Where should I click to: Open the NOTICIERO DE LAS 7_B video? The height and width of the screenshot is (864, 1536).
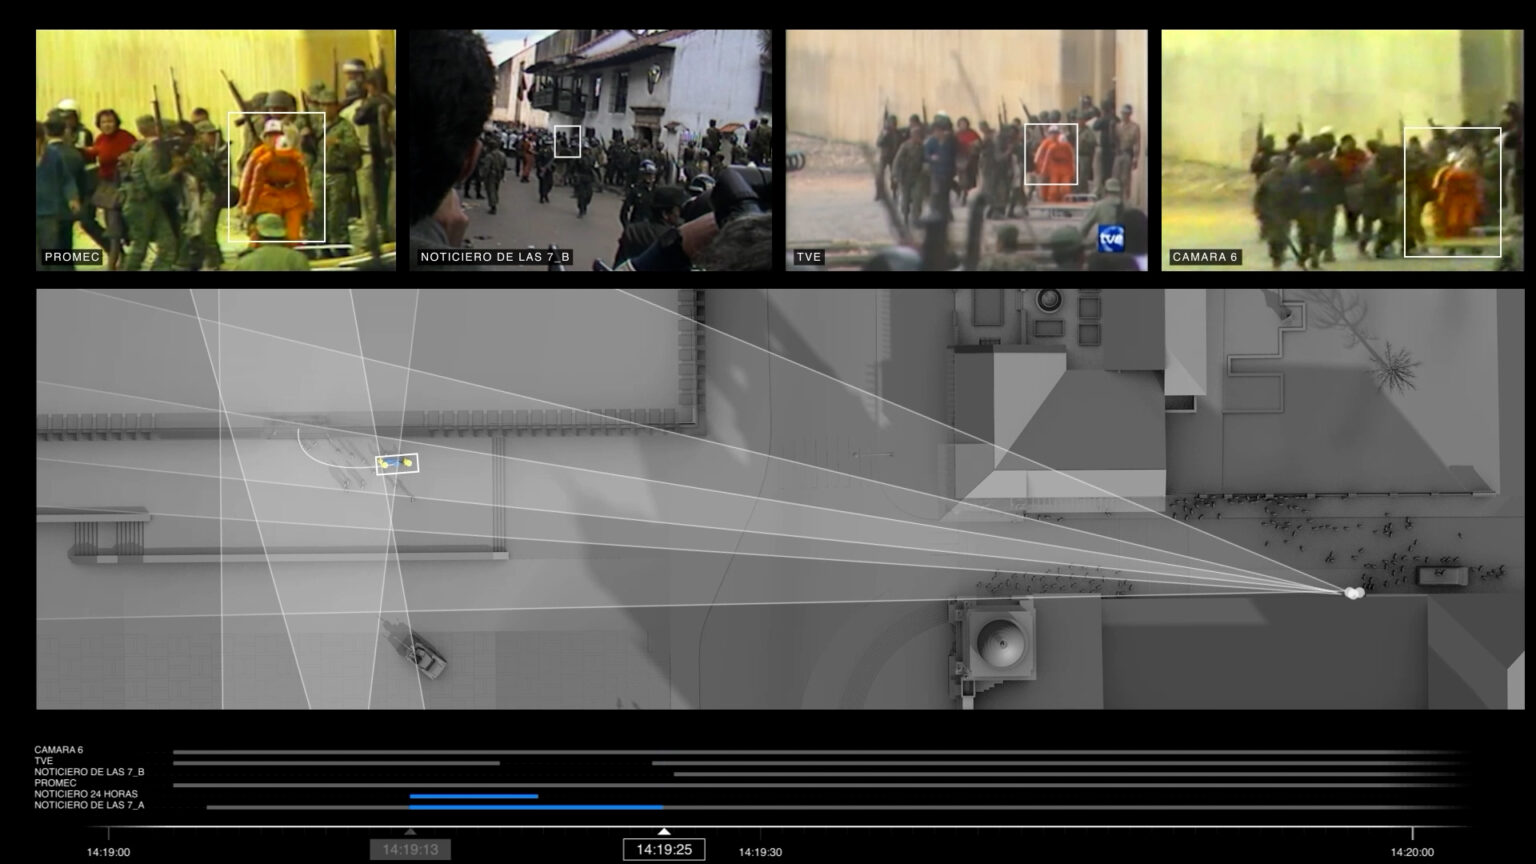click(590, 150)
